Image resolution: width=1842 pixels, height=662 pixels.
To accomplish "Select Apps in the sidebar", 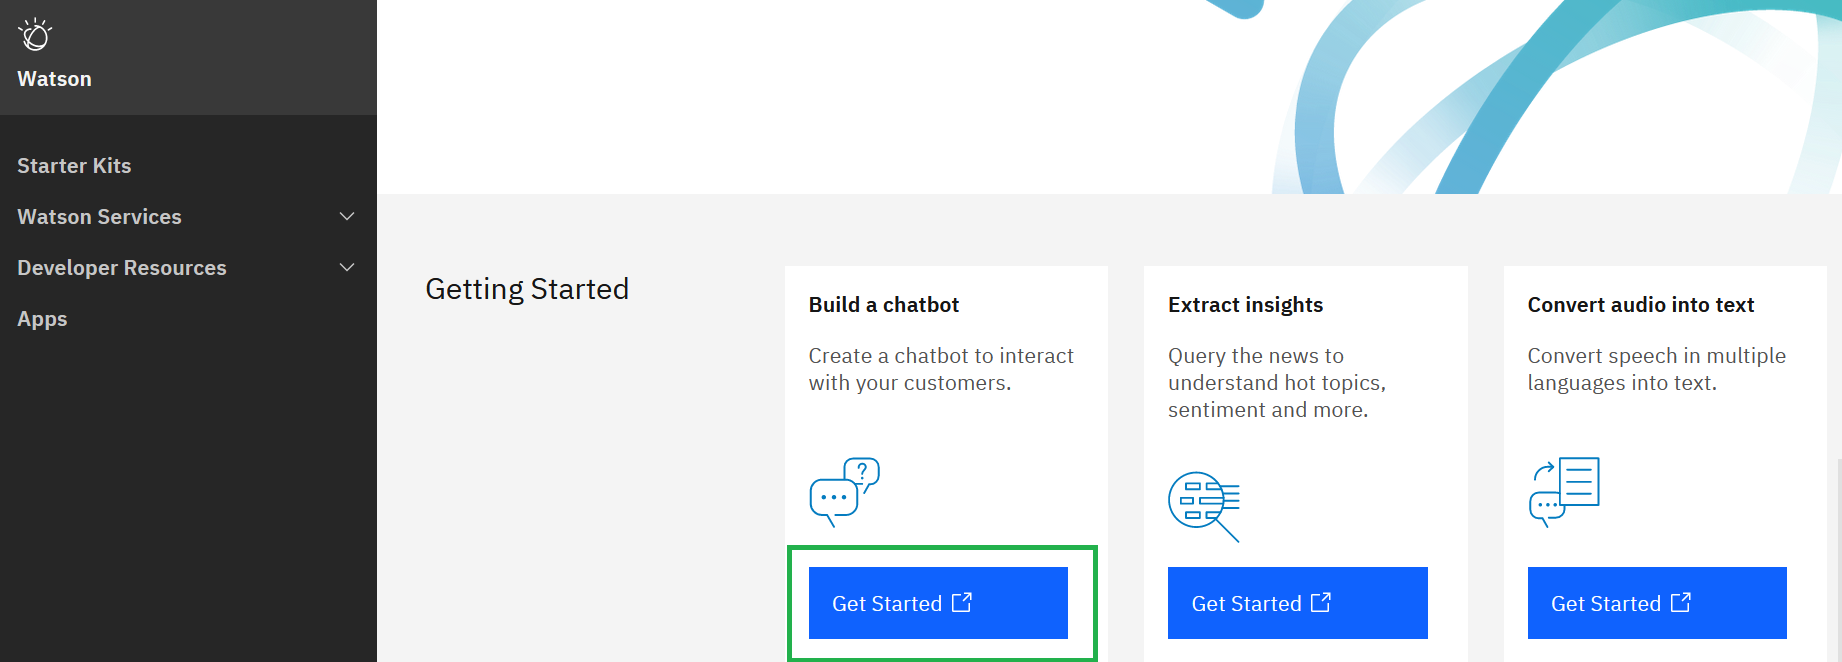I will (42, 318).
